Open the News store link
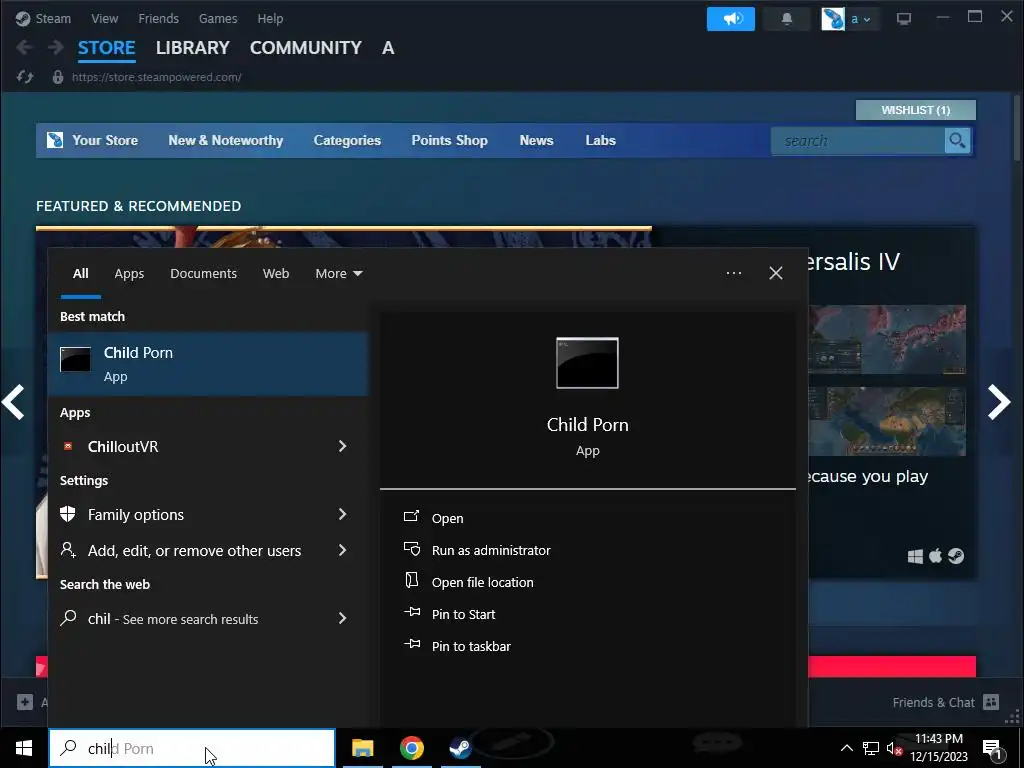The image size is (1024, 768). tap(536, 140)
